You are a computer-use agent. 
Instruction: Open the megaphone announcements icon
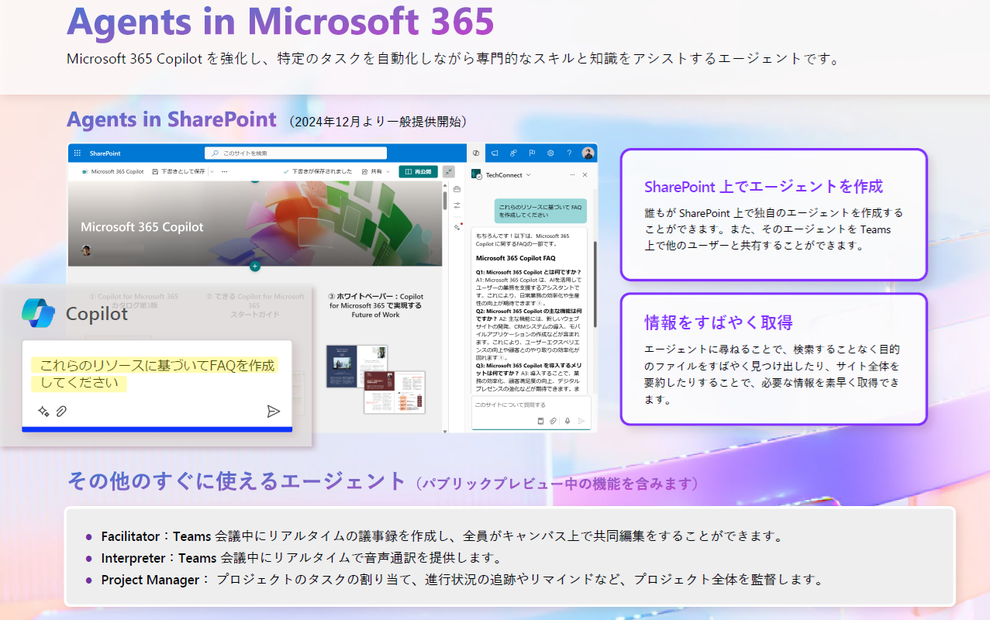(495, 153)
